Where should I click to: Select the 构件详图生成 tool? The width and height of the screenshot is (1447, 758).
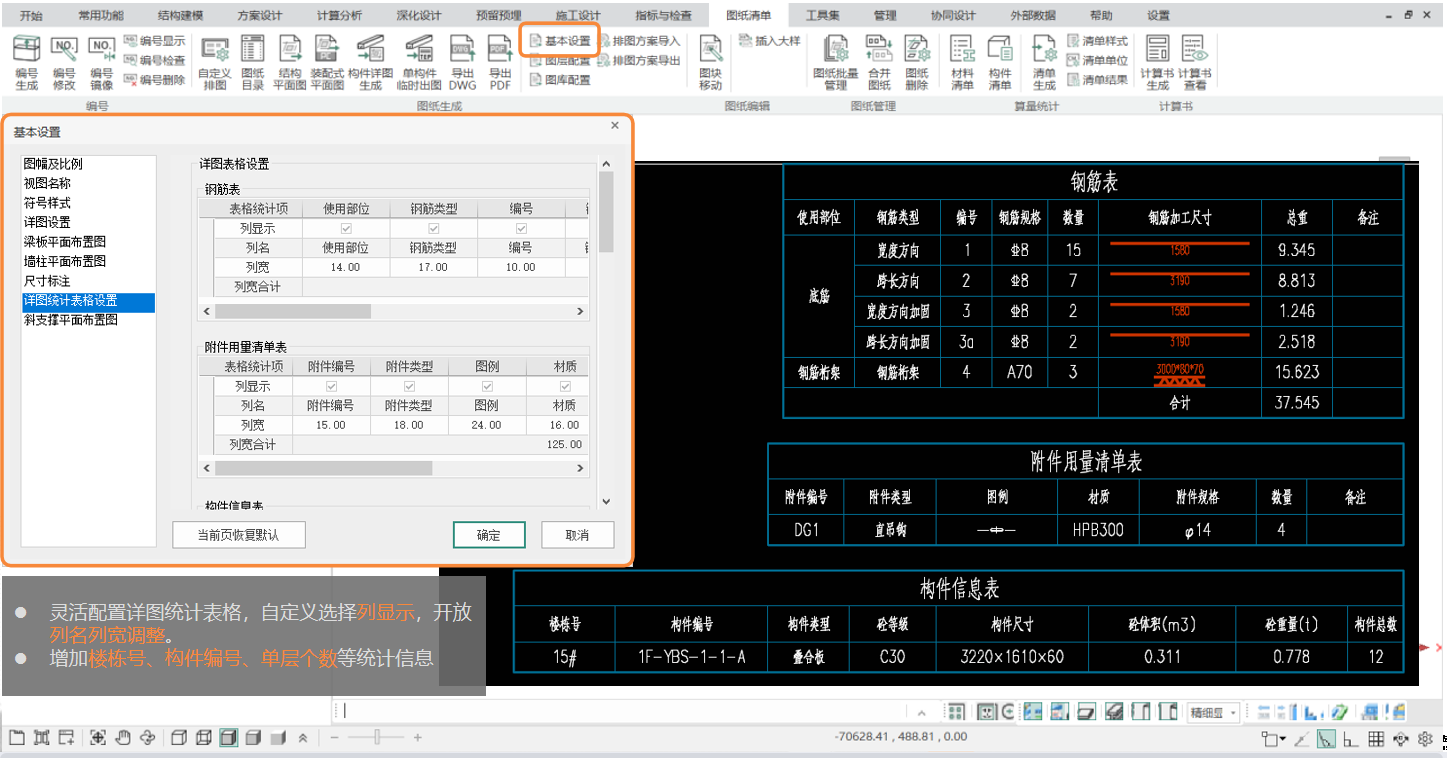tap(370, 62)
